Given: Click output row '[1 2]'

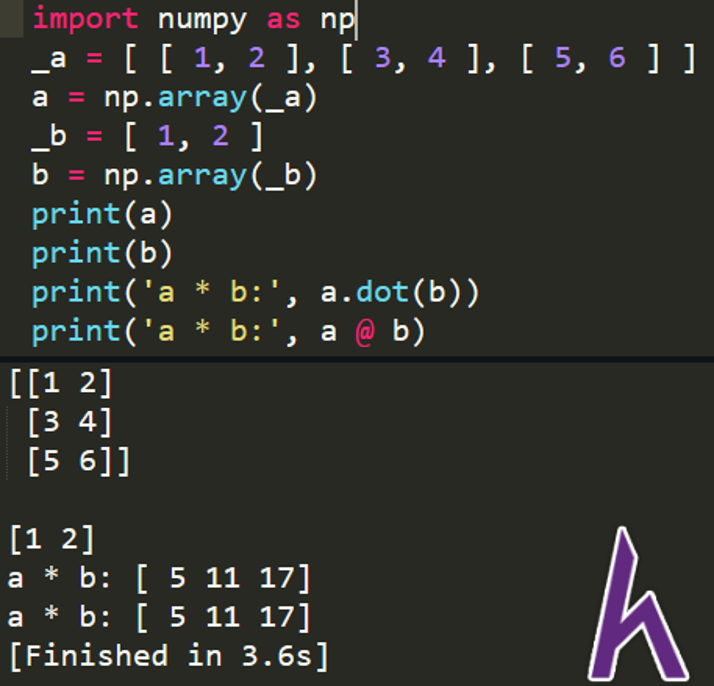Looking at the screenshot, I should (x=51, y=539).
